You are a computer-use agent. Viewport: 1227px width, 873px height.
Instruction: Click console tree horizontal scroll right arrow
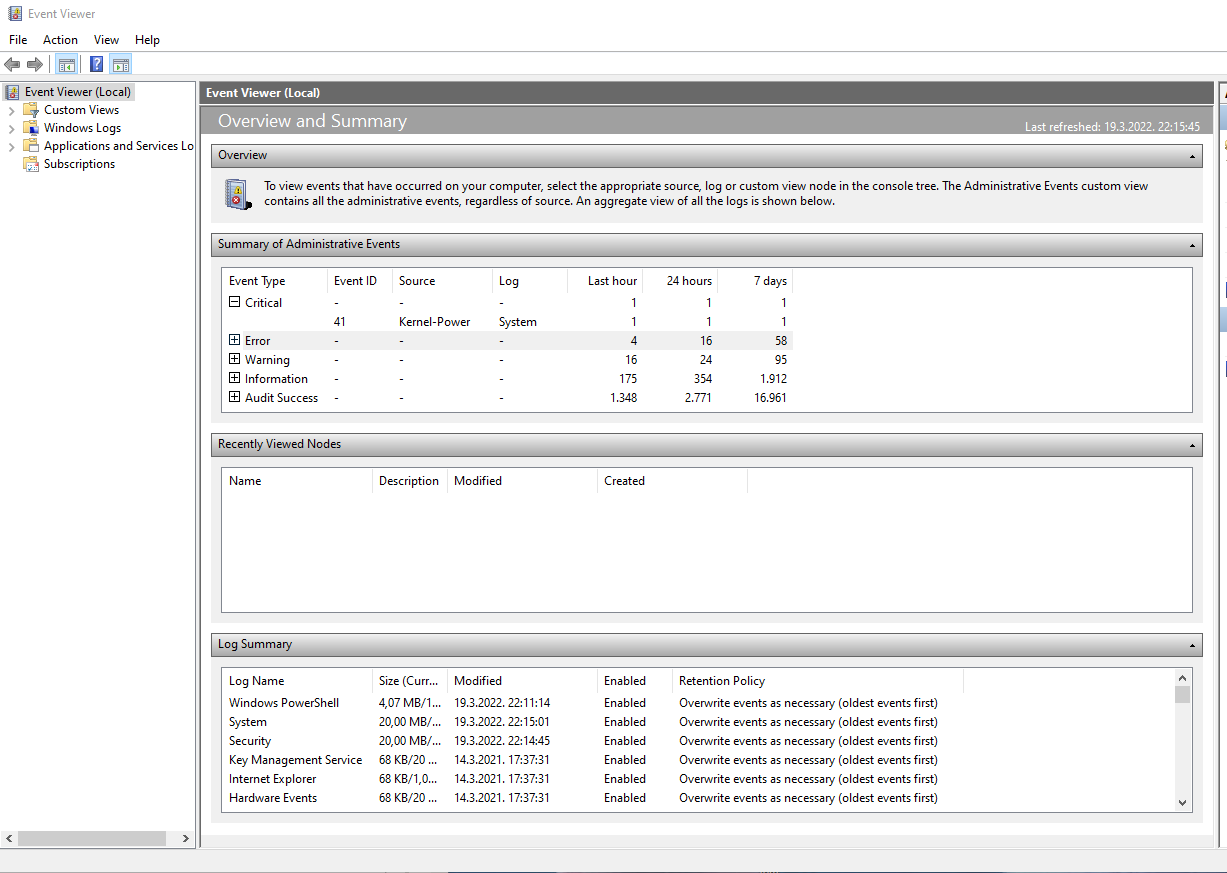coord(185,839)
